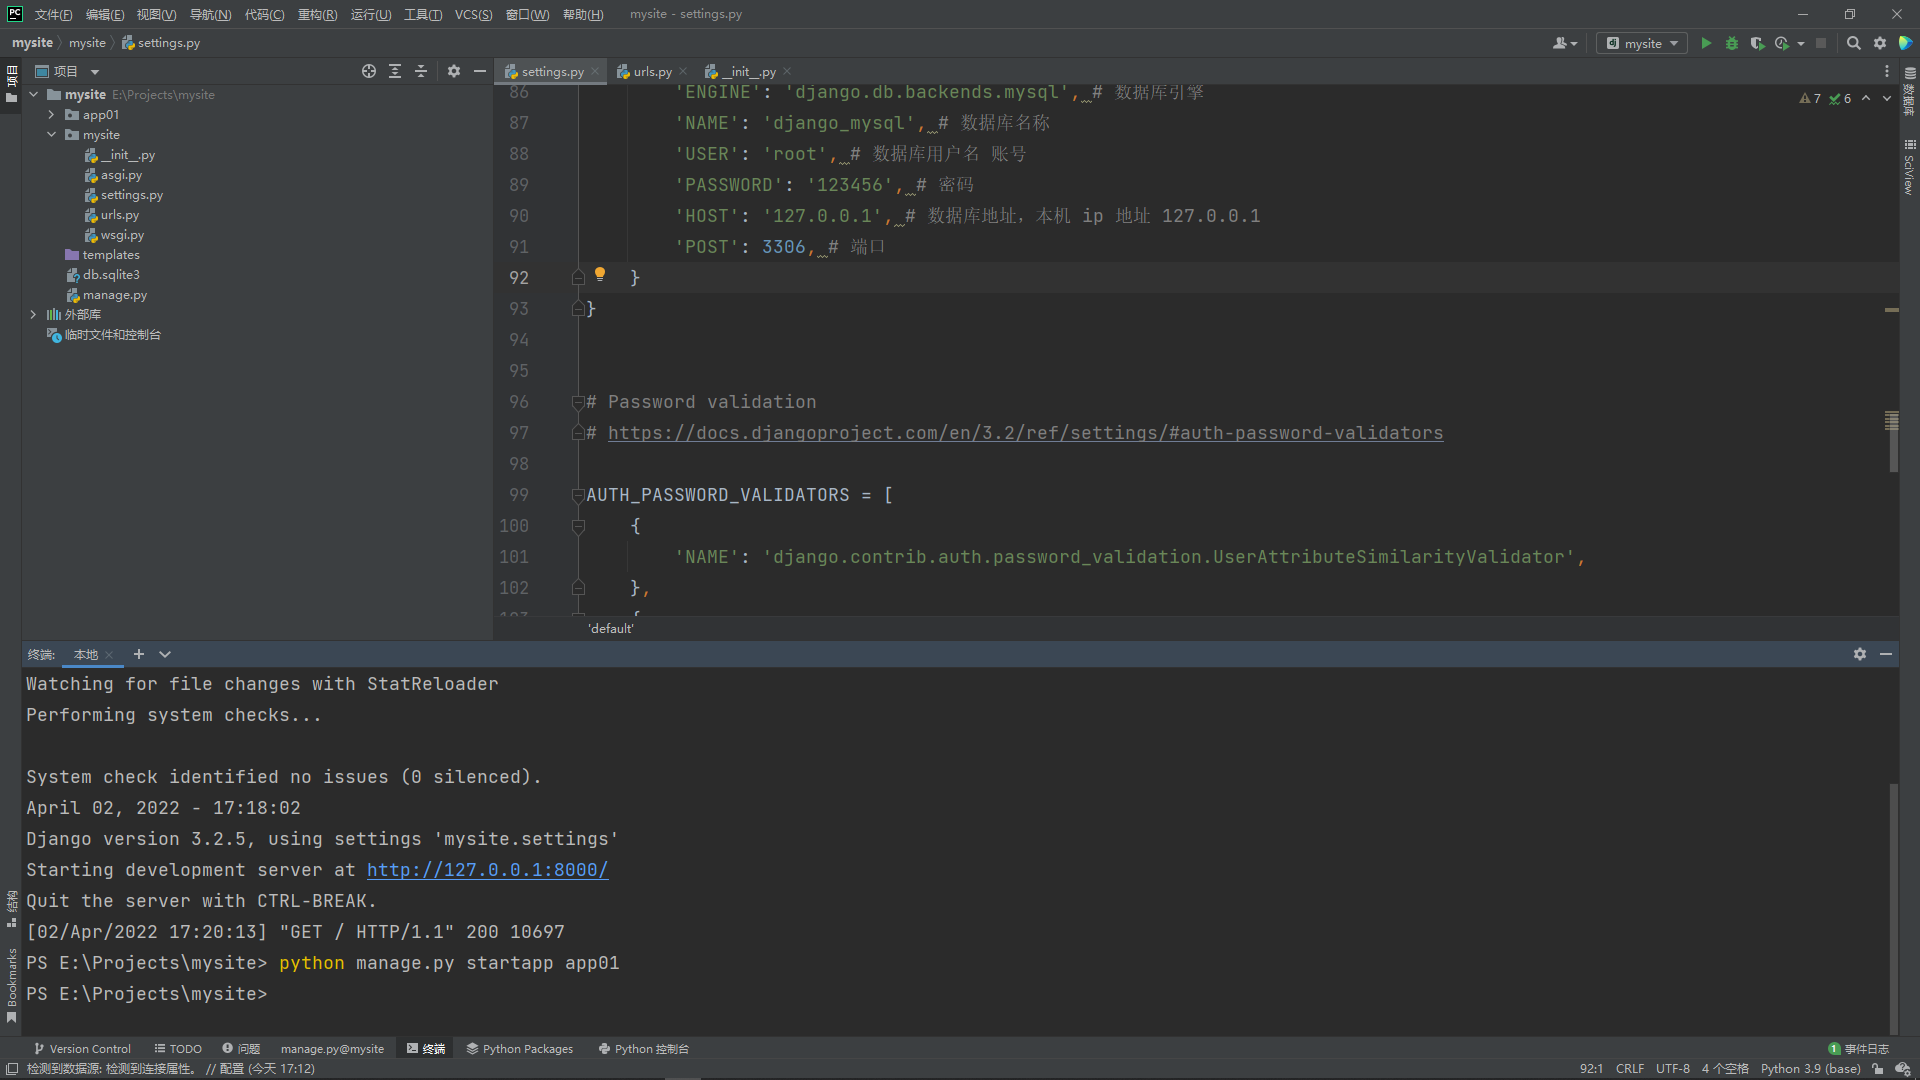Screen dimensions: 1920x1080
Task: Open Search Everywhere magnifier
Action: coord(1853,43)
